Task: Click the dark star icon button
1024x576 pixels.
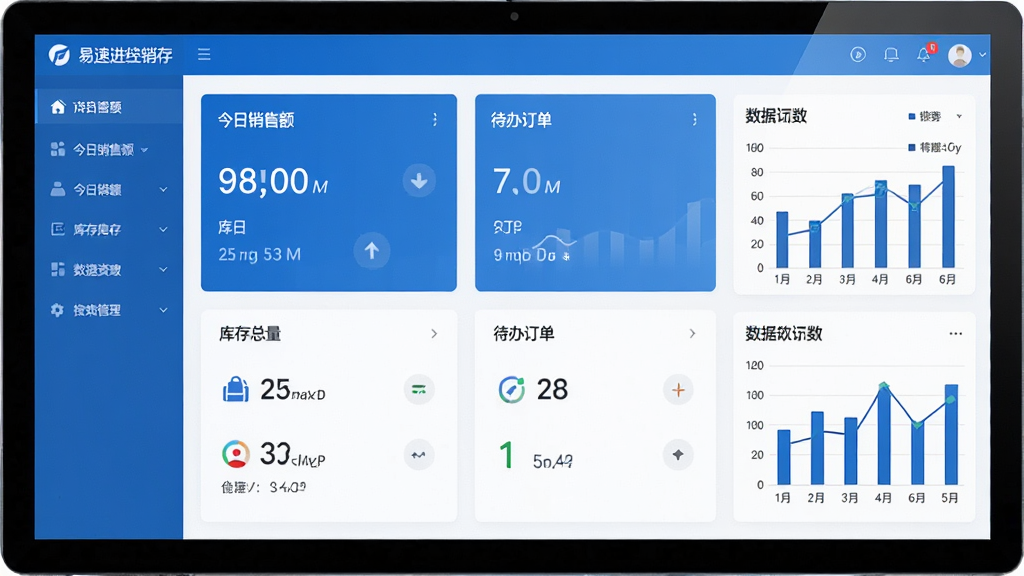Action: pos(678,455)
